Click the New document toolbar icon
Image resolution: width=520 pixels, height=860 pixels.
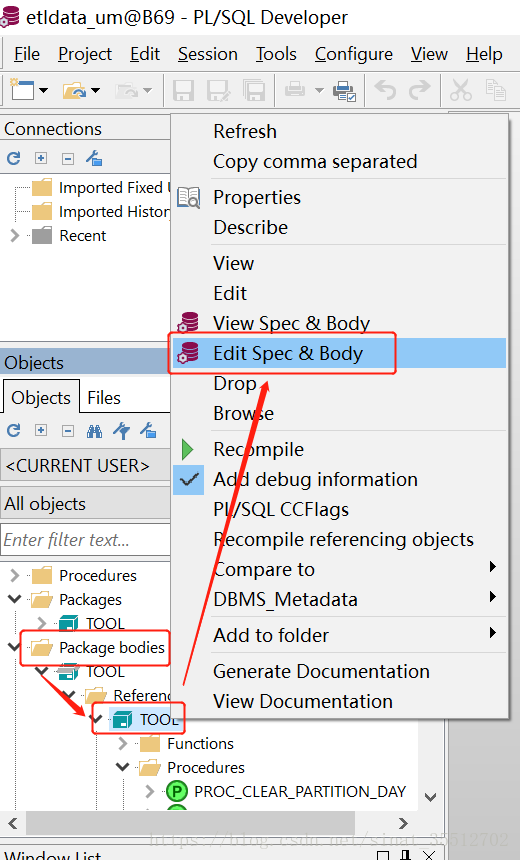tap(22, 89)
